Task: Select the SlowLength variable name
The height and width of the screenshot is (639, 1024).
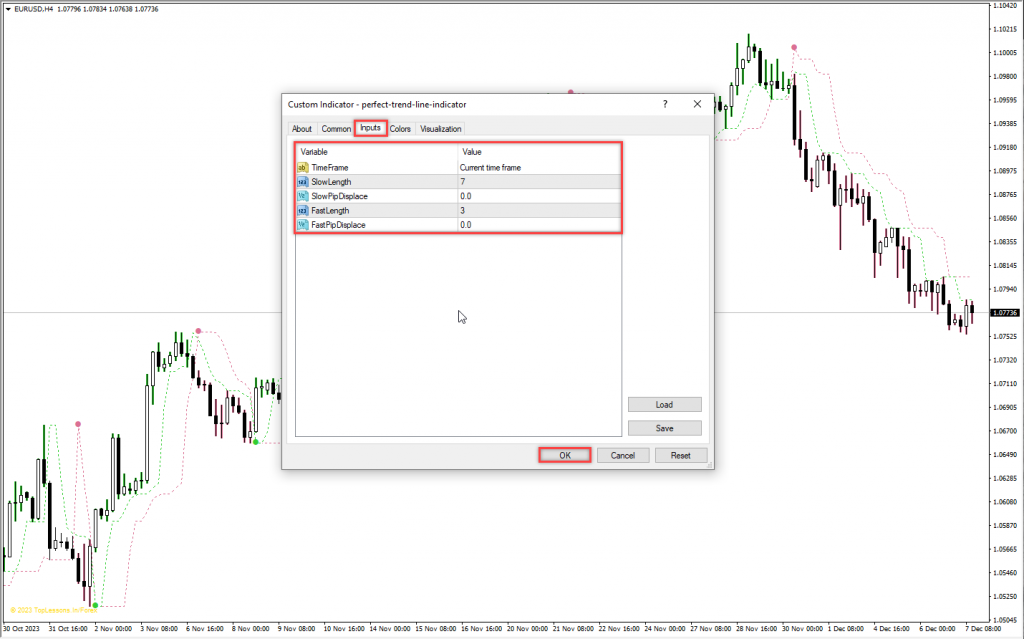Action: [x=331, y=182]
